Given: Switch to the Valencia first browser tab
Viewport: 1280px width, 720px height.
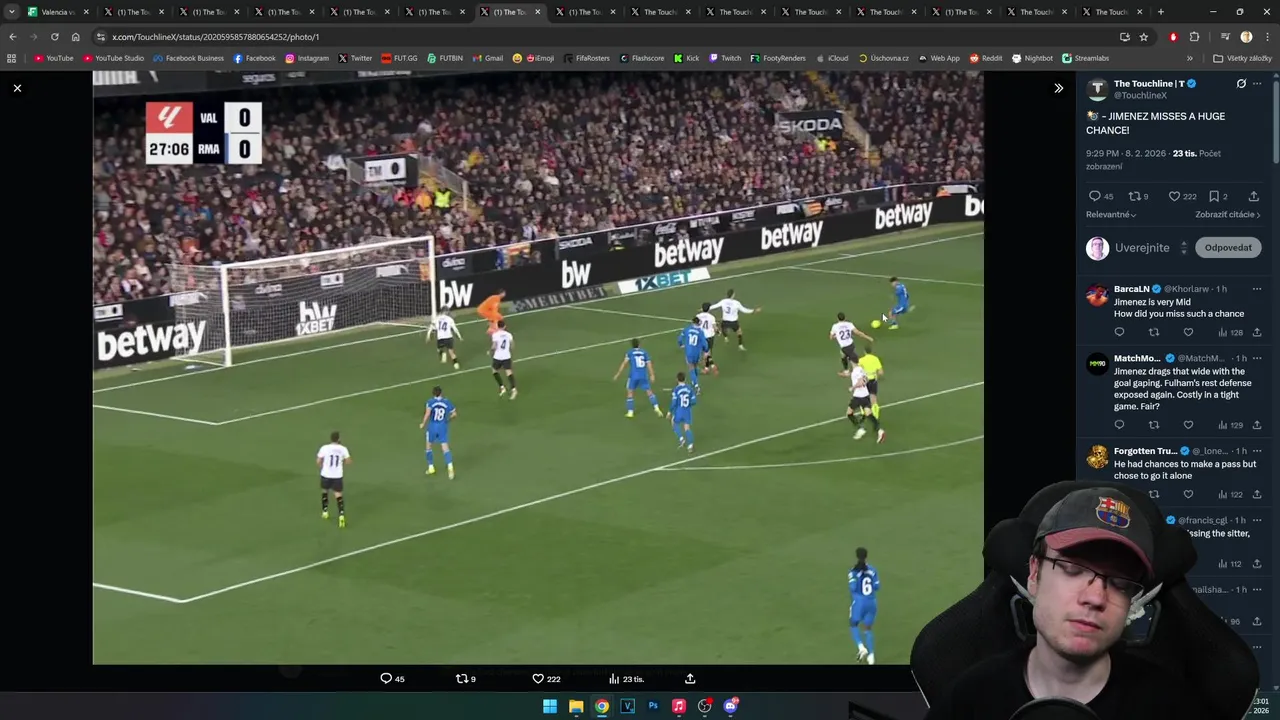Looking at the screenshot, I should [57, 12].
